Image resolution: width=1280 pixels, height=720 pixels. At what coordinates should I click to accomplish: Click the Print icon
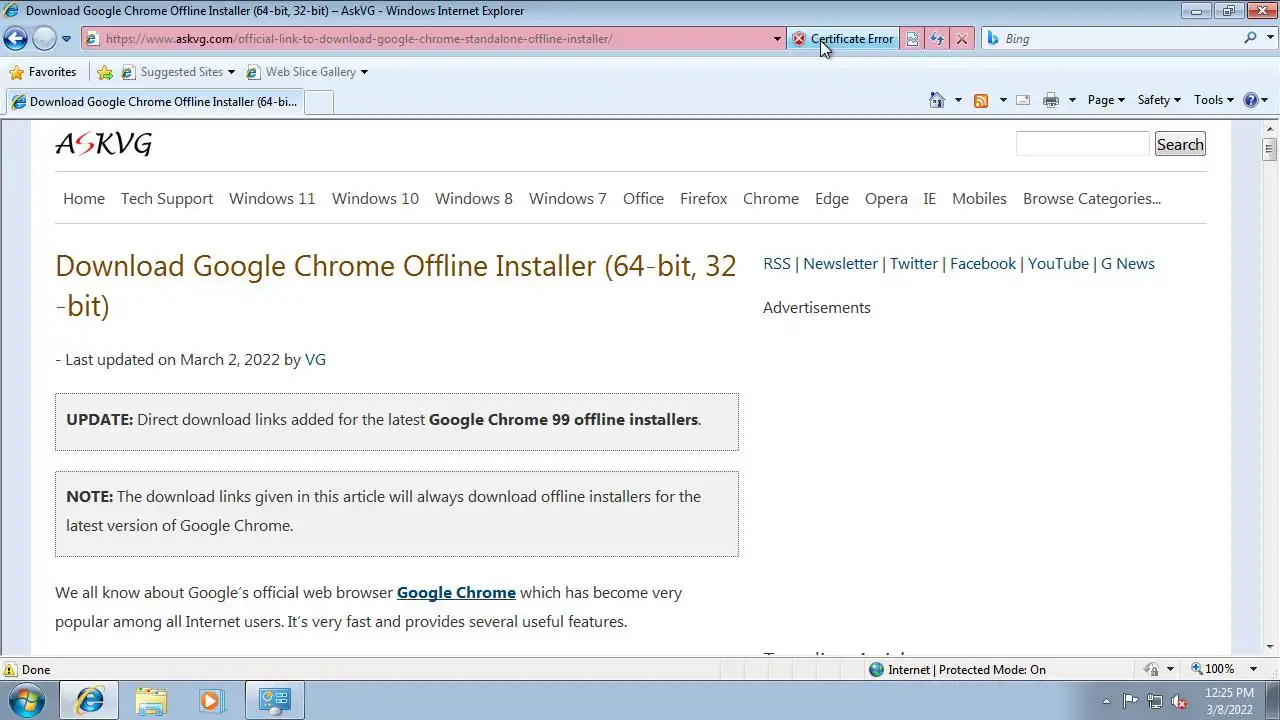tap(1051, 100)
